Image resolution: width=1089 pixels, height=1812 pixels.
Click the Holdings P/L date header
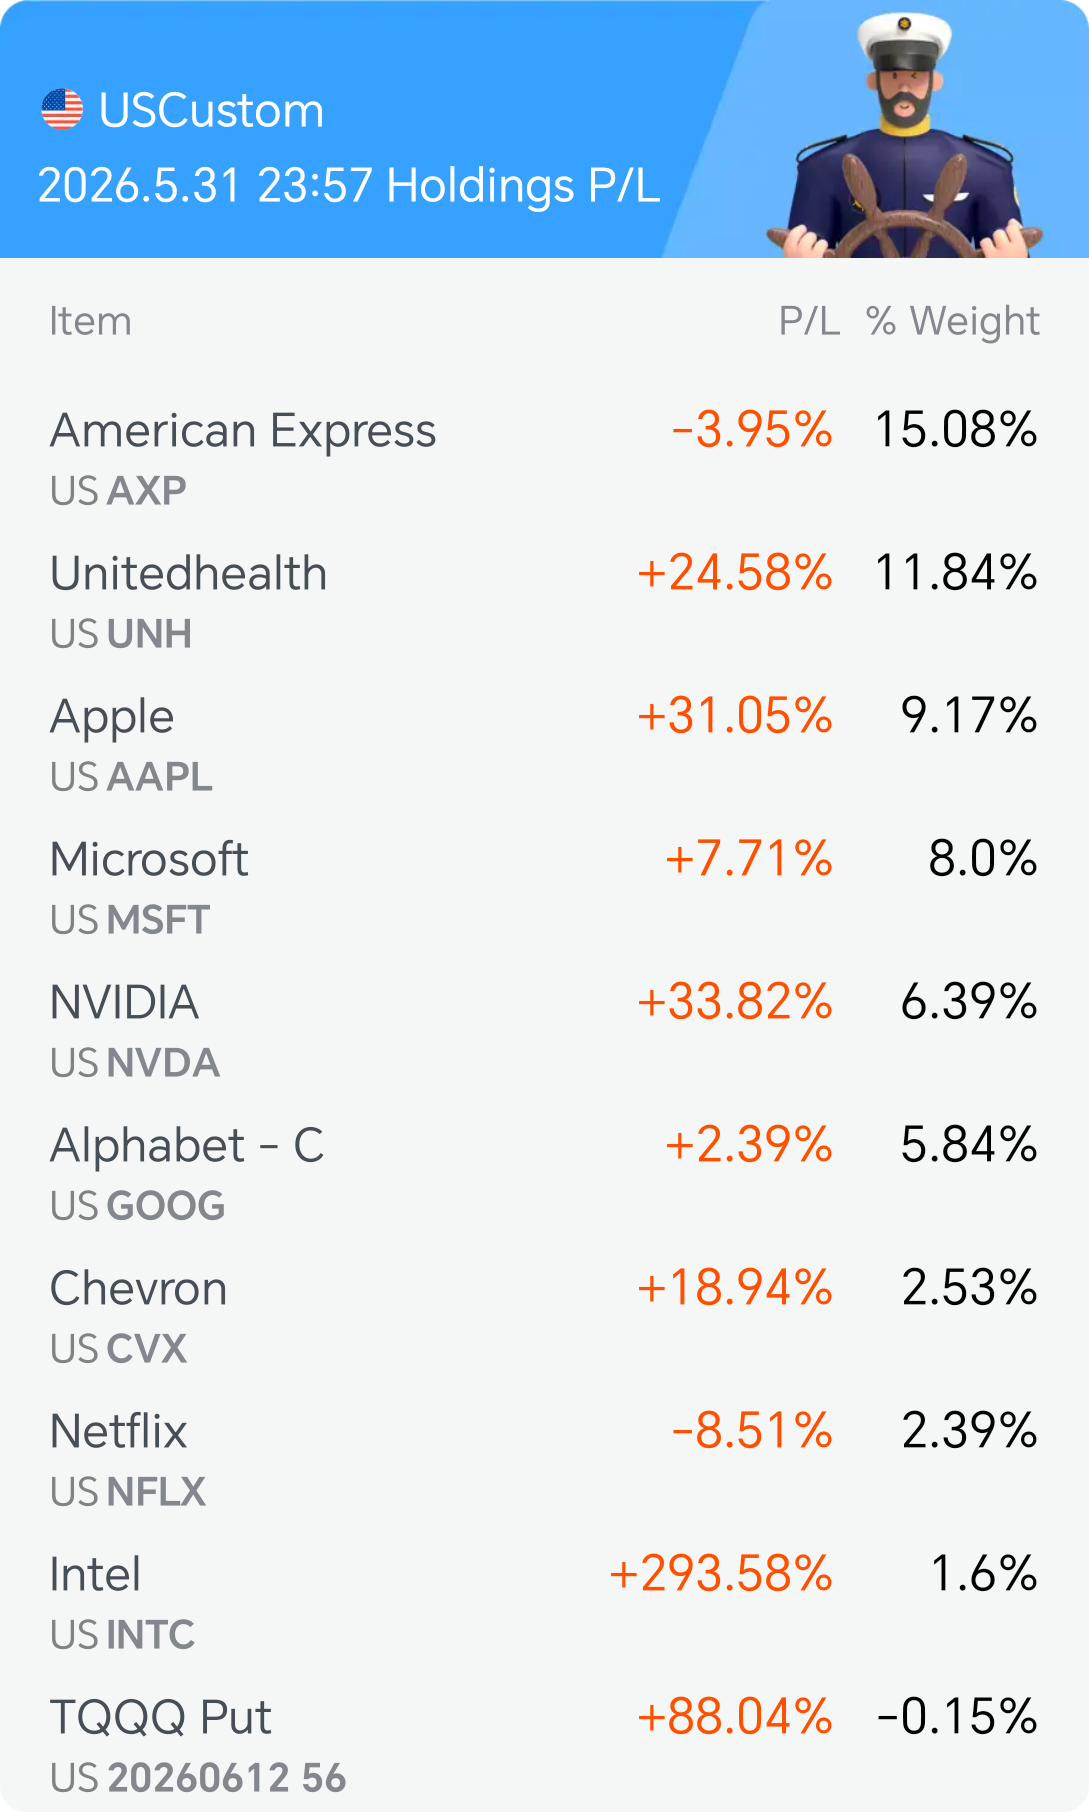349,186
